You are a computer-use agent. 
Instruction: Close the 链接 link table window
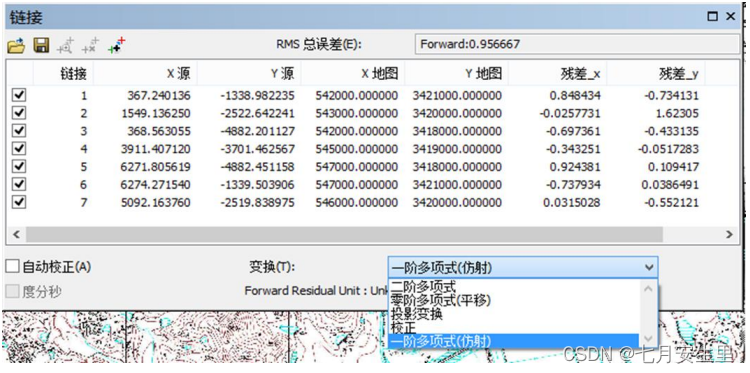pyautogui.click(x=730, y=17)
